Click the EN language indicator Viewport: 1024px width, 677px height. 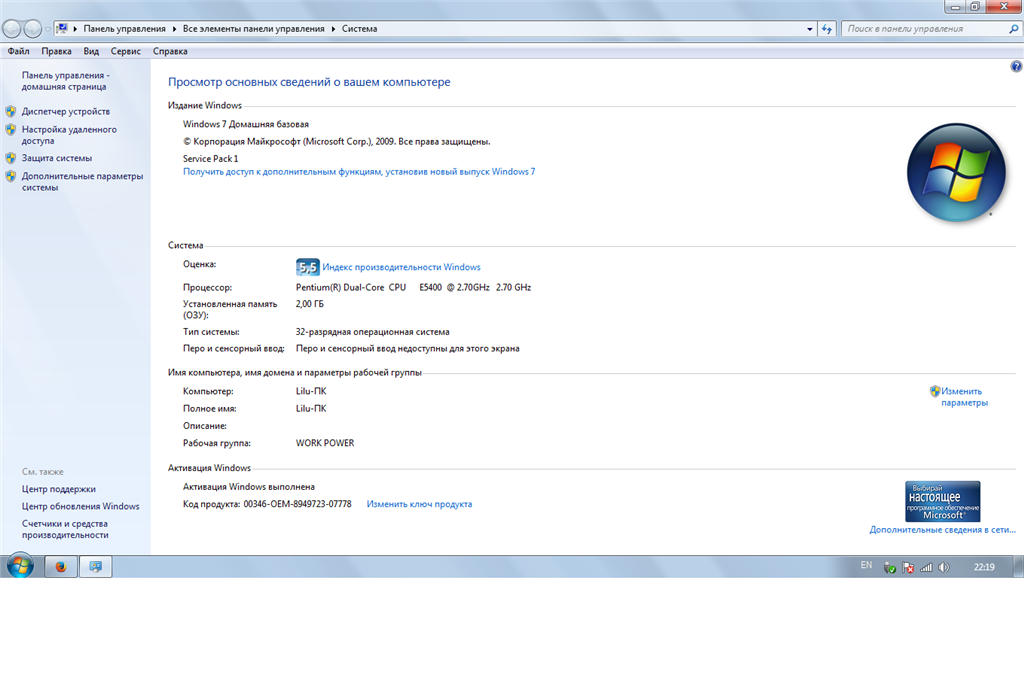pos(866,565)
